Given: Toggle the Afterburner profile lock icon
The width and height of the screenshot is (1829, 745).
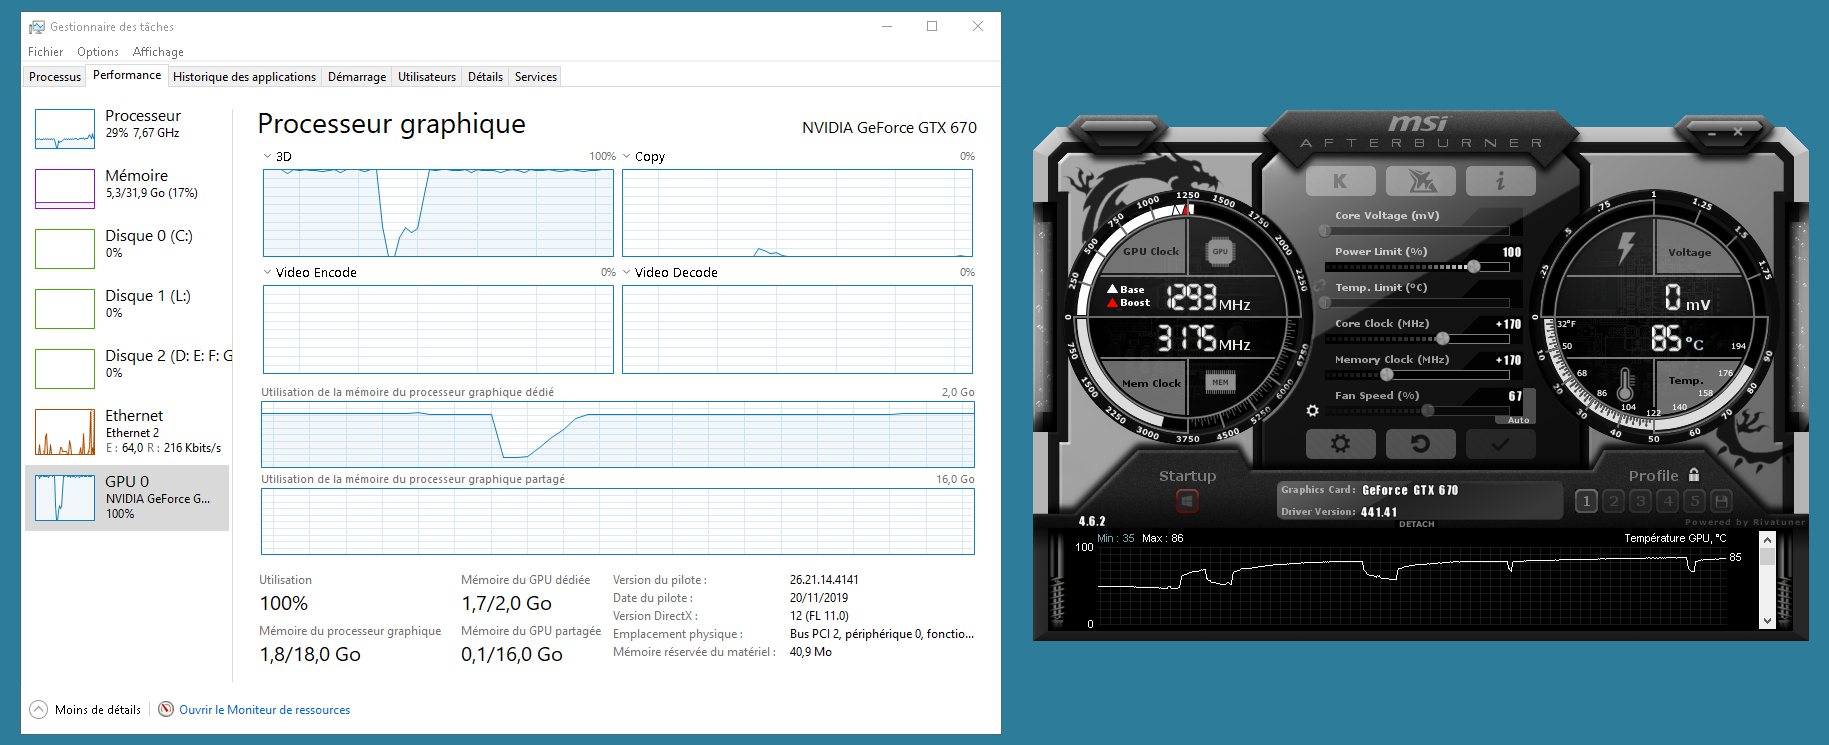Looking at the screenshot, I should pyautogui.click(x=1694, y=475).
